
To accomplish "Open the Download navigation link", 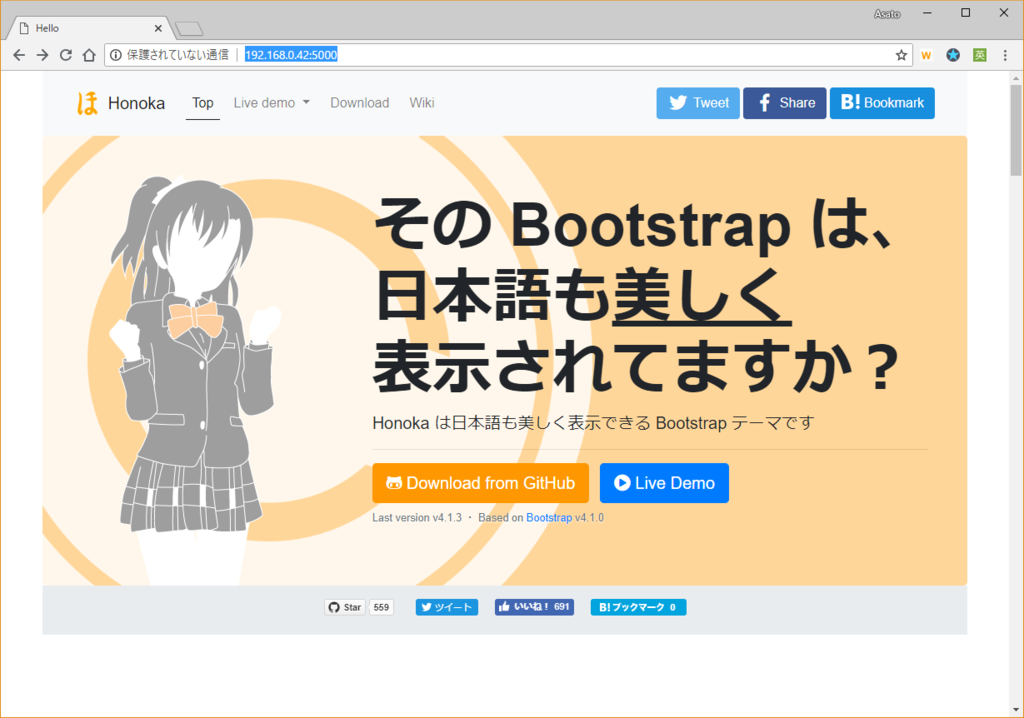I will [359, 103].
